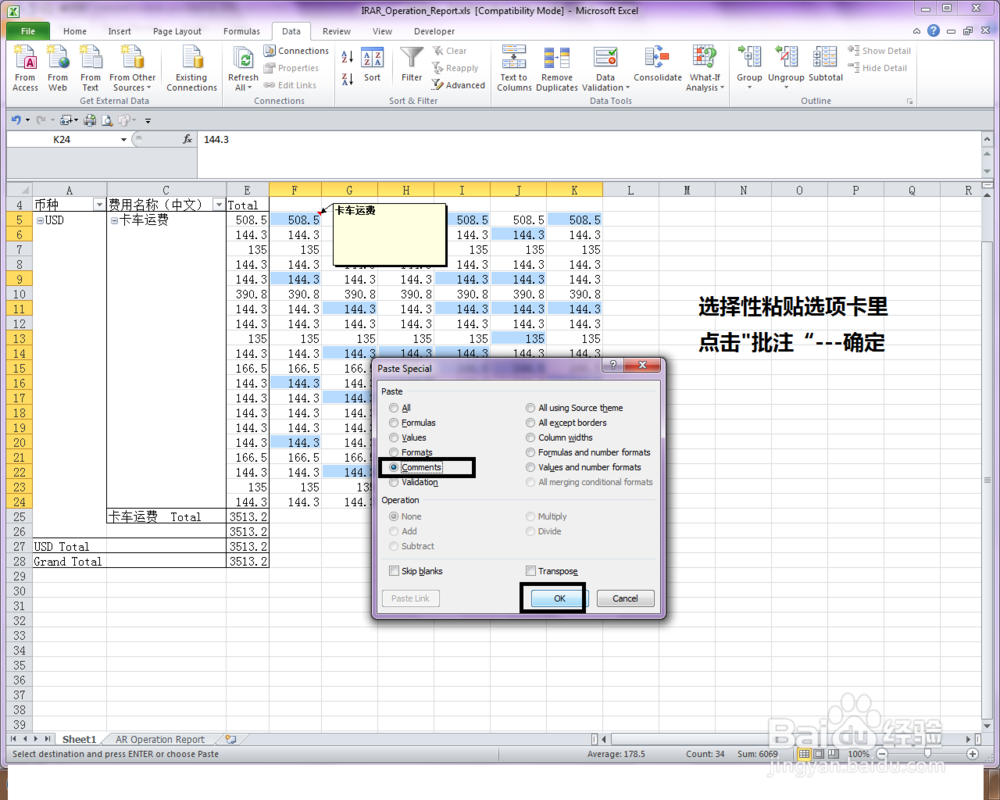Click the Zoom in plus button
1000x800 pixels.
[973, 754]
